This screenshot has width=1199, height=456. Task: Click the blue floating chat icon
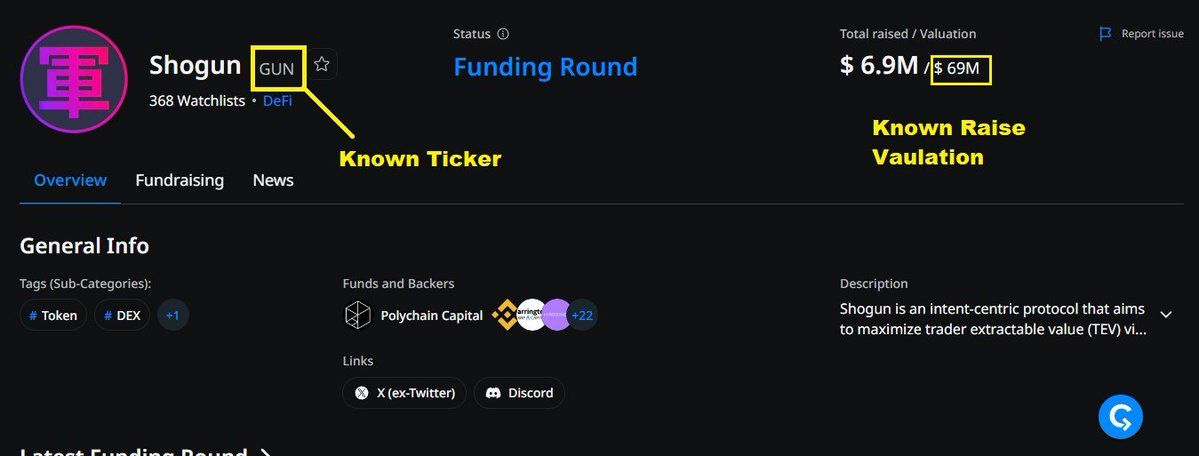coord(1120,417)
